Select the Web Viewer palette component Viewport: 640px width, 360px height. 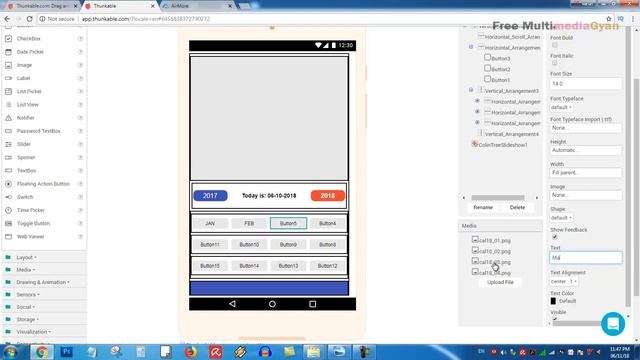click(x=30, y=237)
